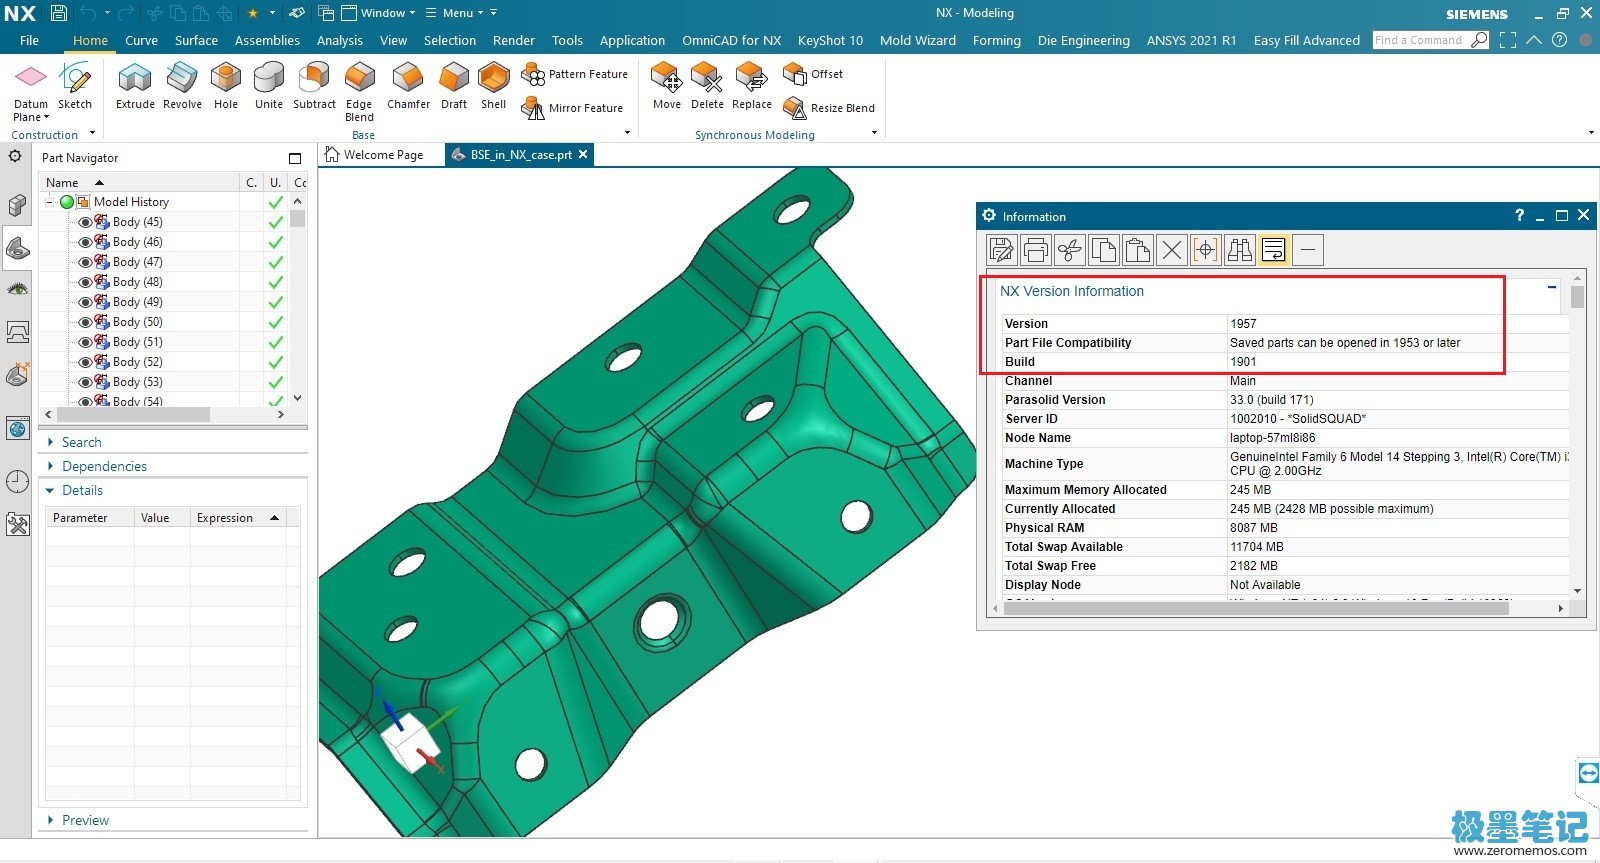This screenshot has height=863, width=1600.
Task: Sort Part Navigator by Name column
Action: [139, 182]
